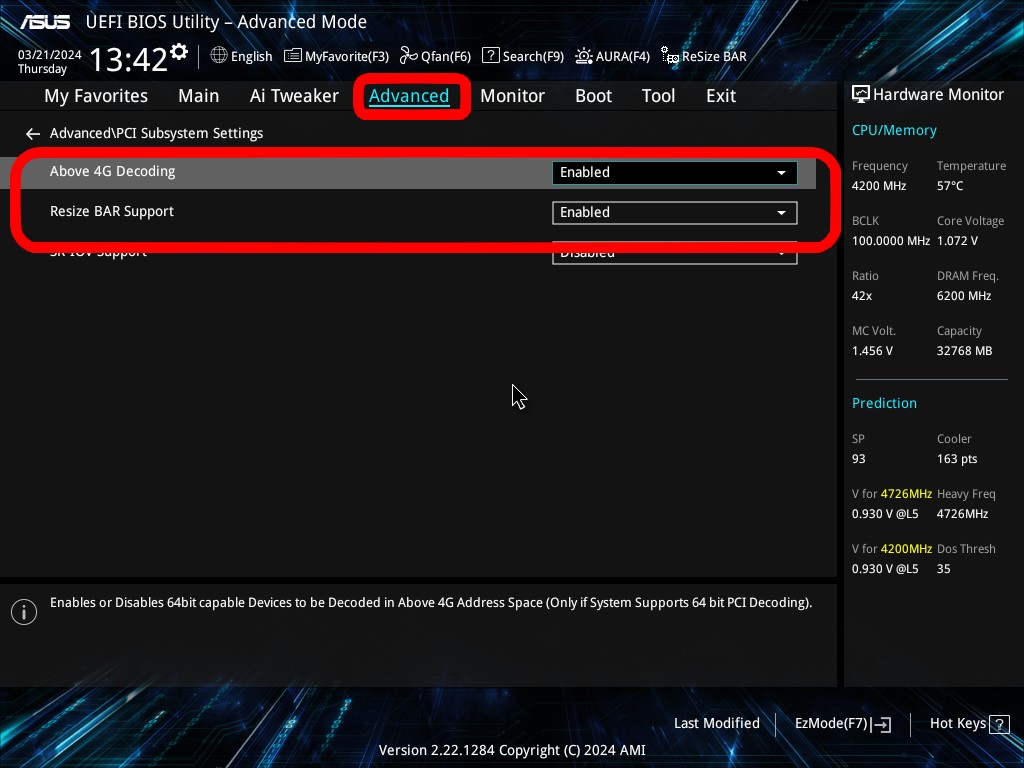Switch to the Main tab

click(x=199, y=96)
